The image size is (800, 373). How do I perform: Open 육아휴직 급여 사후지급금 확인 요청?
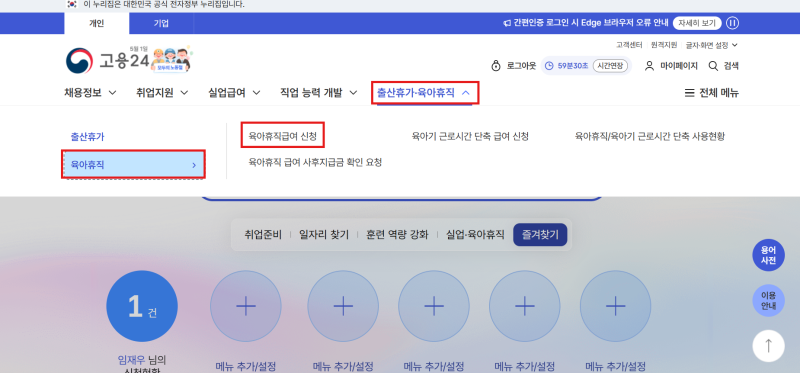coord(315,162)
